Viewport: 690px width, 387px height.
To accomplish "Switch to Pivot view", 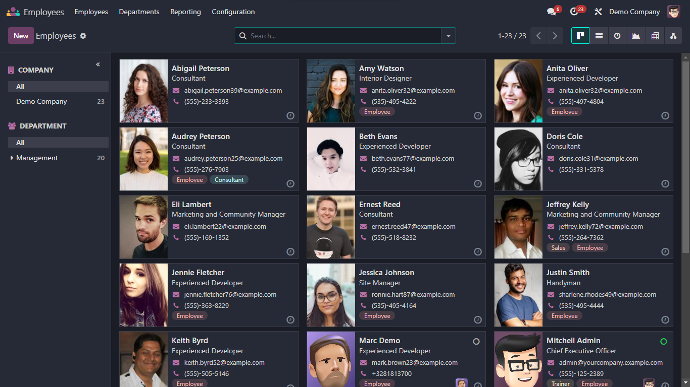I will [655, 36].
